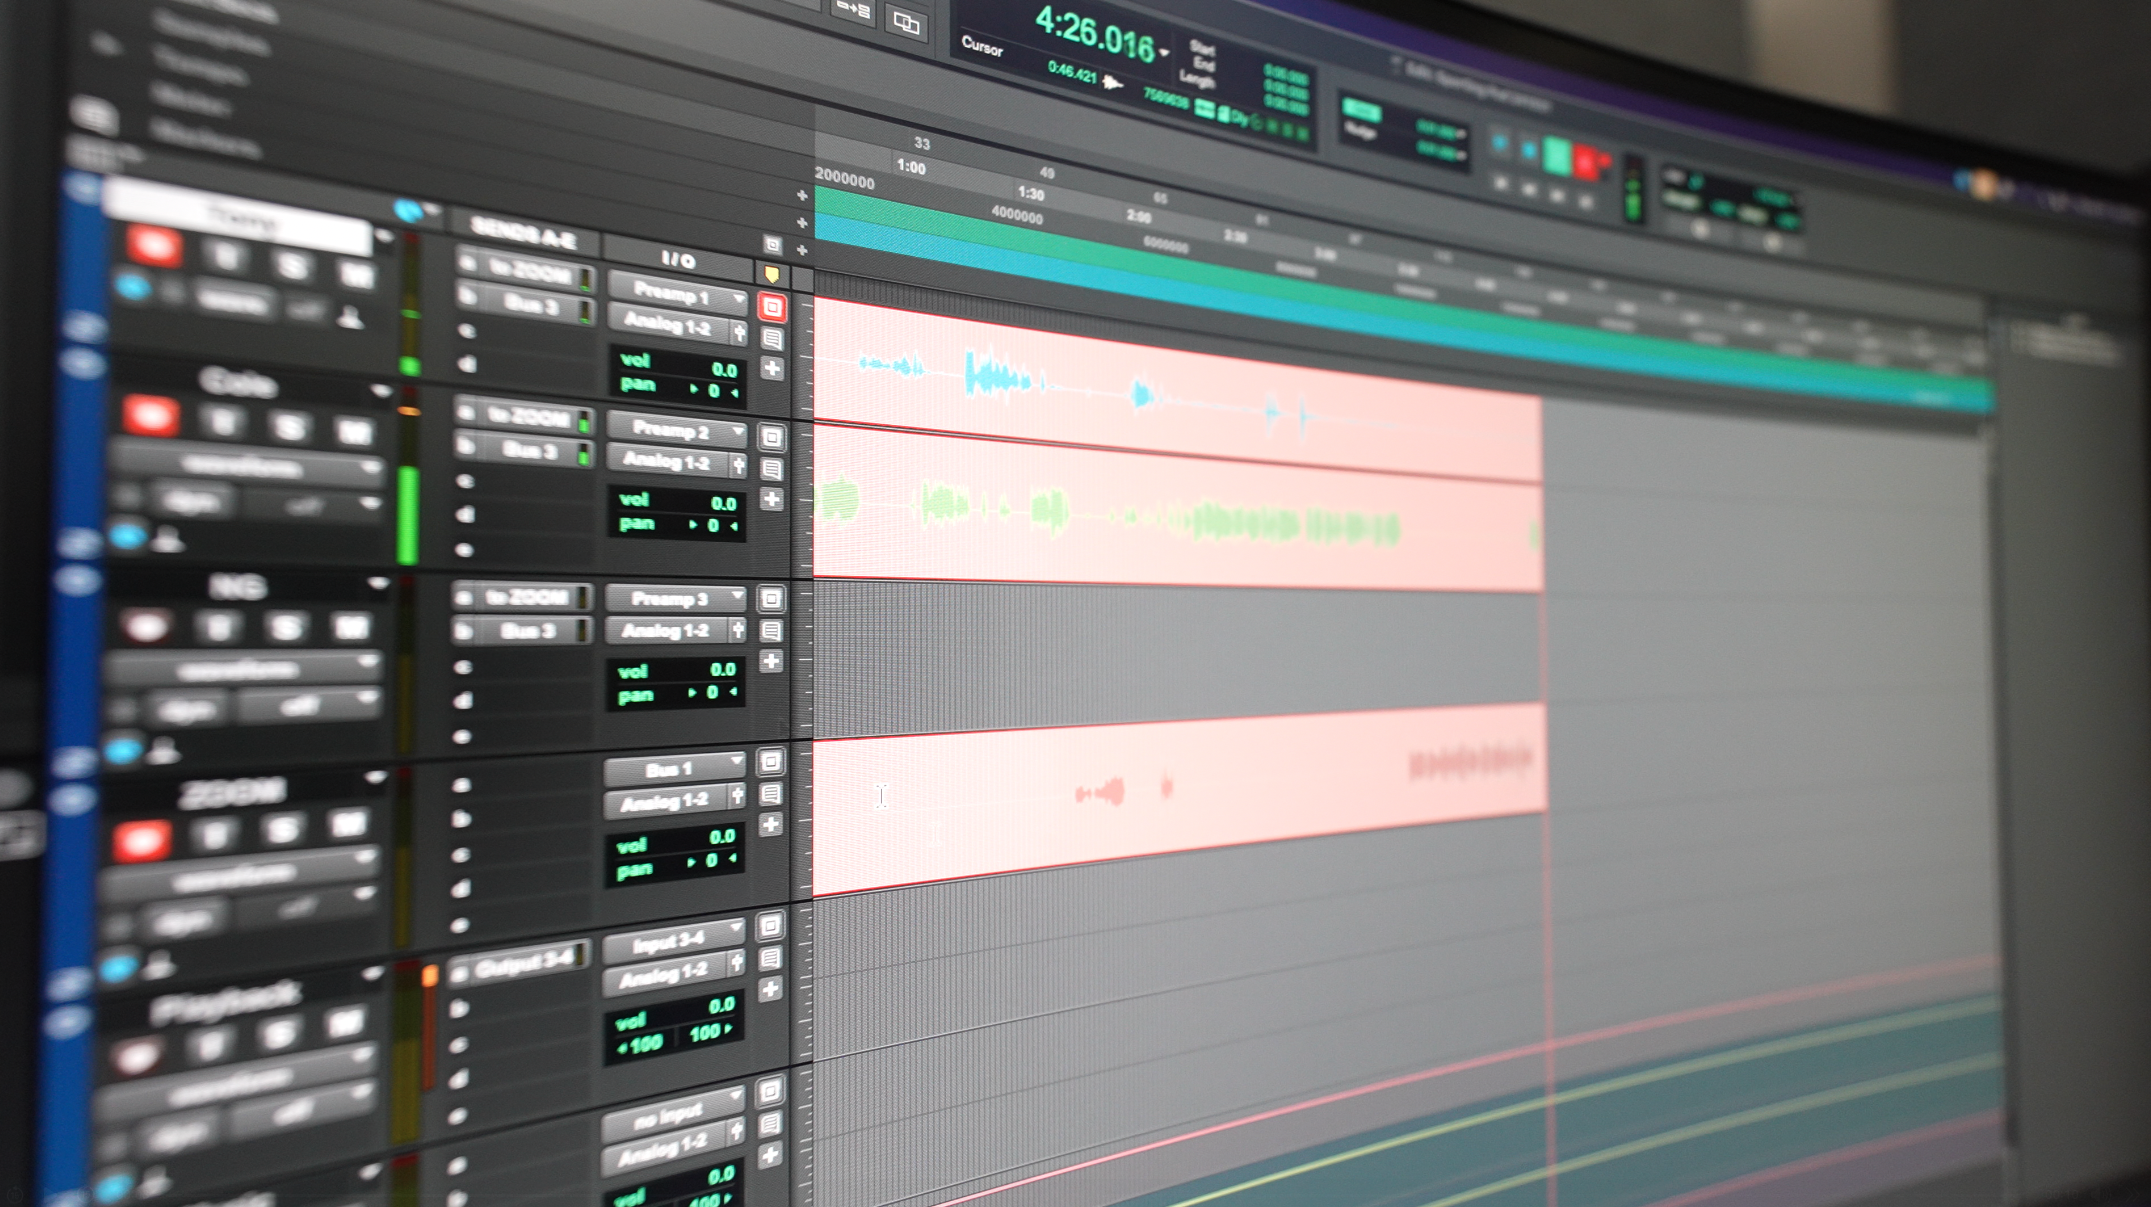
Task: Click the square icon beside Preamp 2
Action: coord(771,437)
